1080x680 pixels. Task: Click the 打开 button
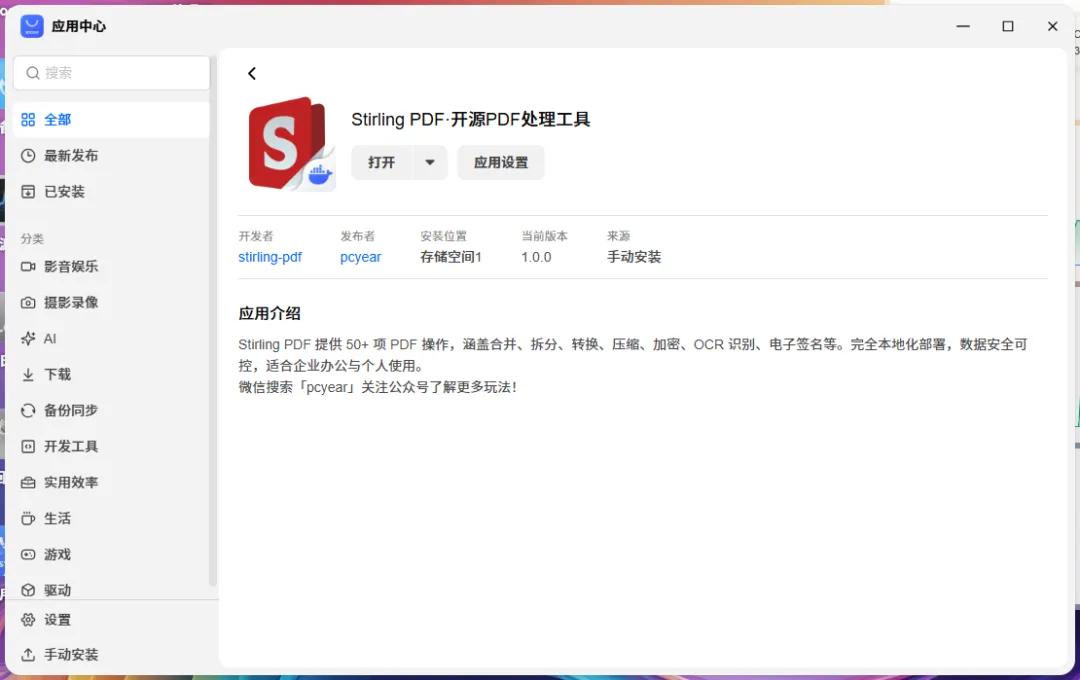pyautogui.click(x=382, y=163)
